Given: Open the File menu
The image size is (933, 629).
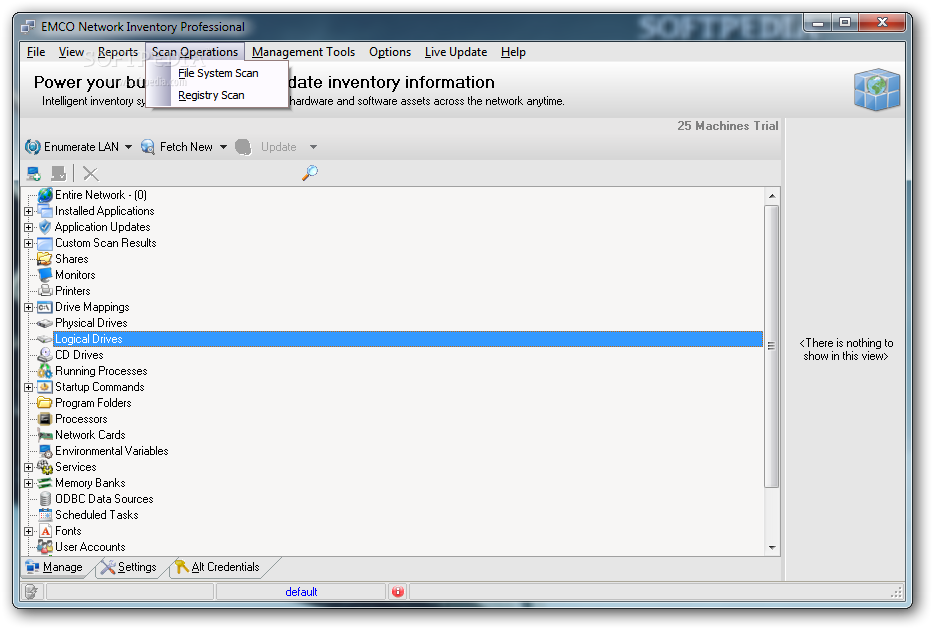Looking at the screenshot, I should click(x=36, y=52).
